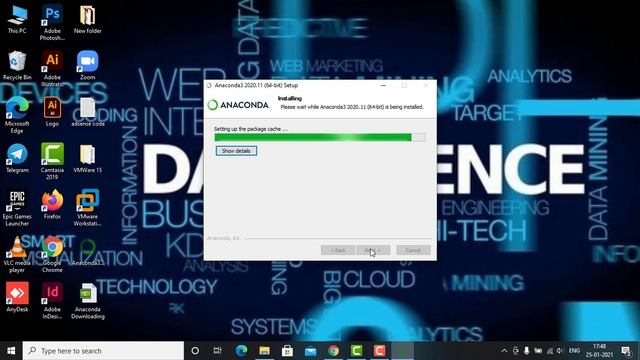This screenshot has width=640, height=360.
Task: Click the Show details button
Action: pos(236,151)
